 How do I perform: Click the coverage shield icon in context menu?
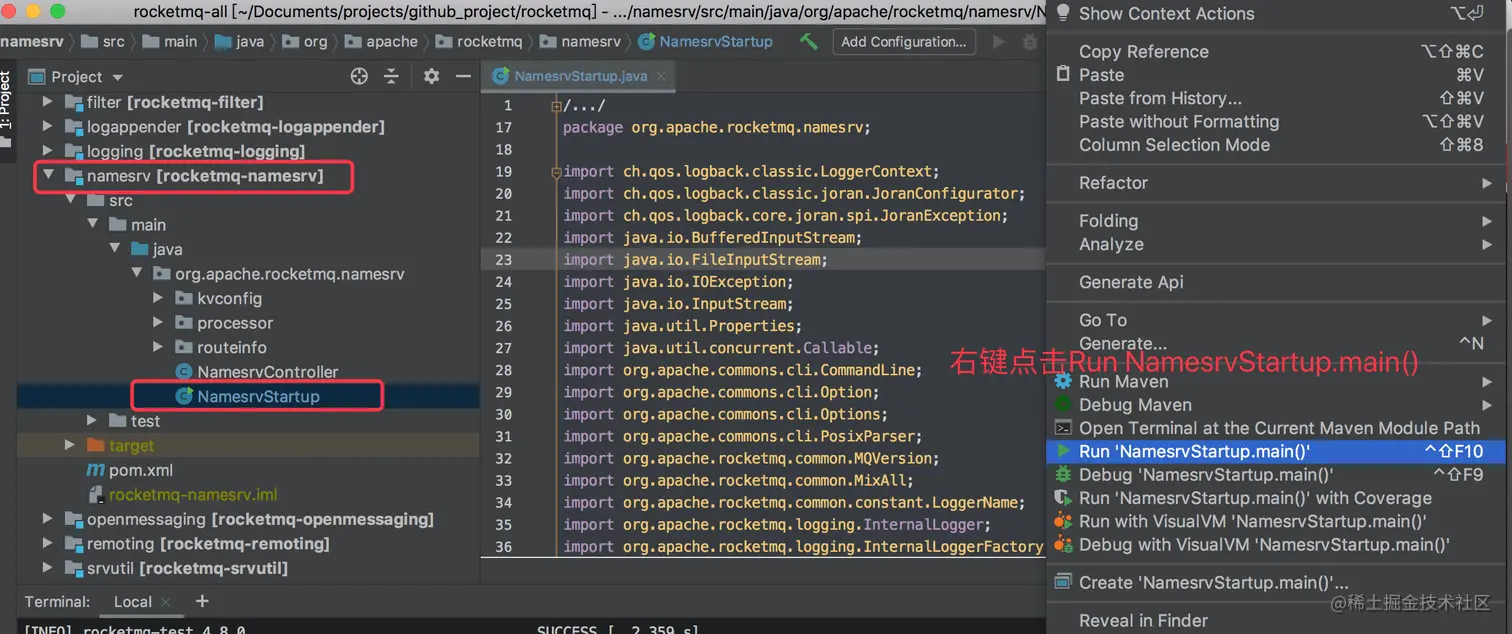1063,498
